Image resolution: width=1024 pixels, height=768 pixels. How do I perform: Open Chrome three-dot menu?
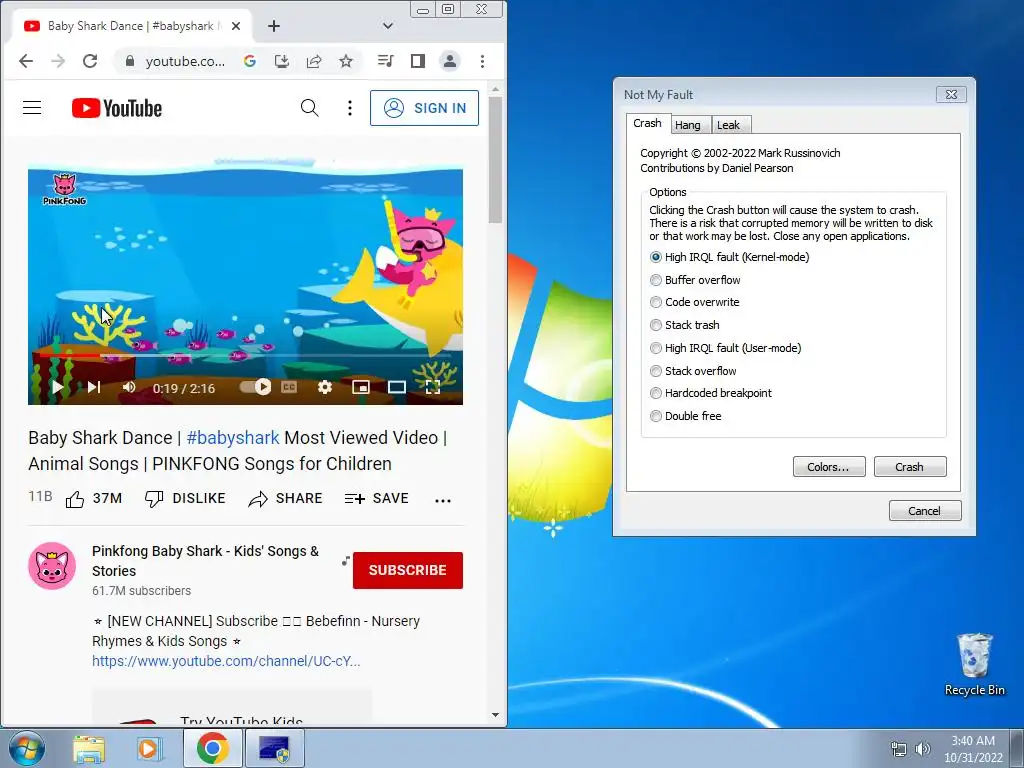coord(482,61)
